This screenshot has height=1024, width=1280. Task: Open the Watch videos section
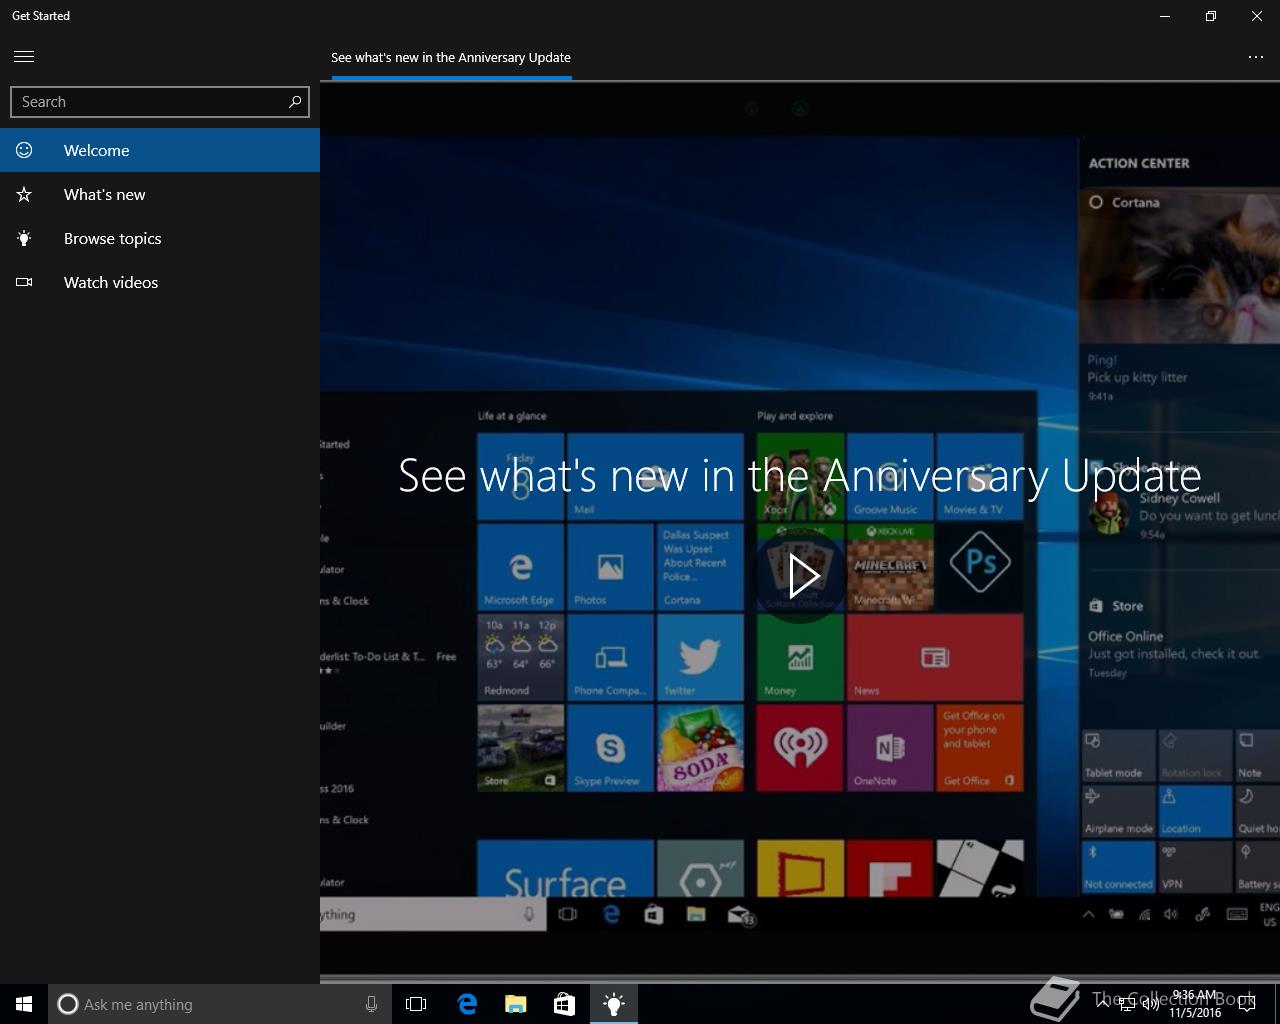click(160, 282)
